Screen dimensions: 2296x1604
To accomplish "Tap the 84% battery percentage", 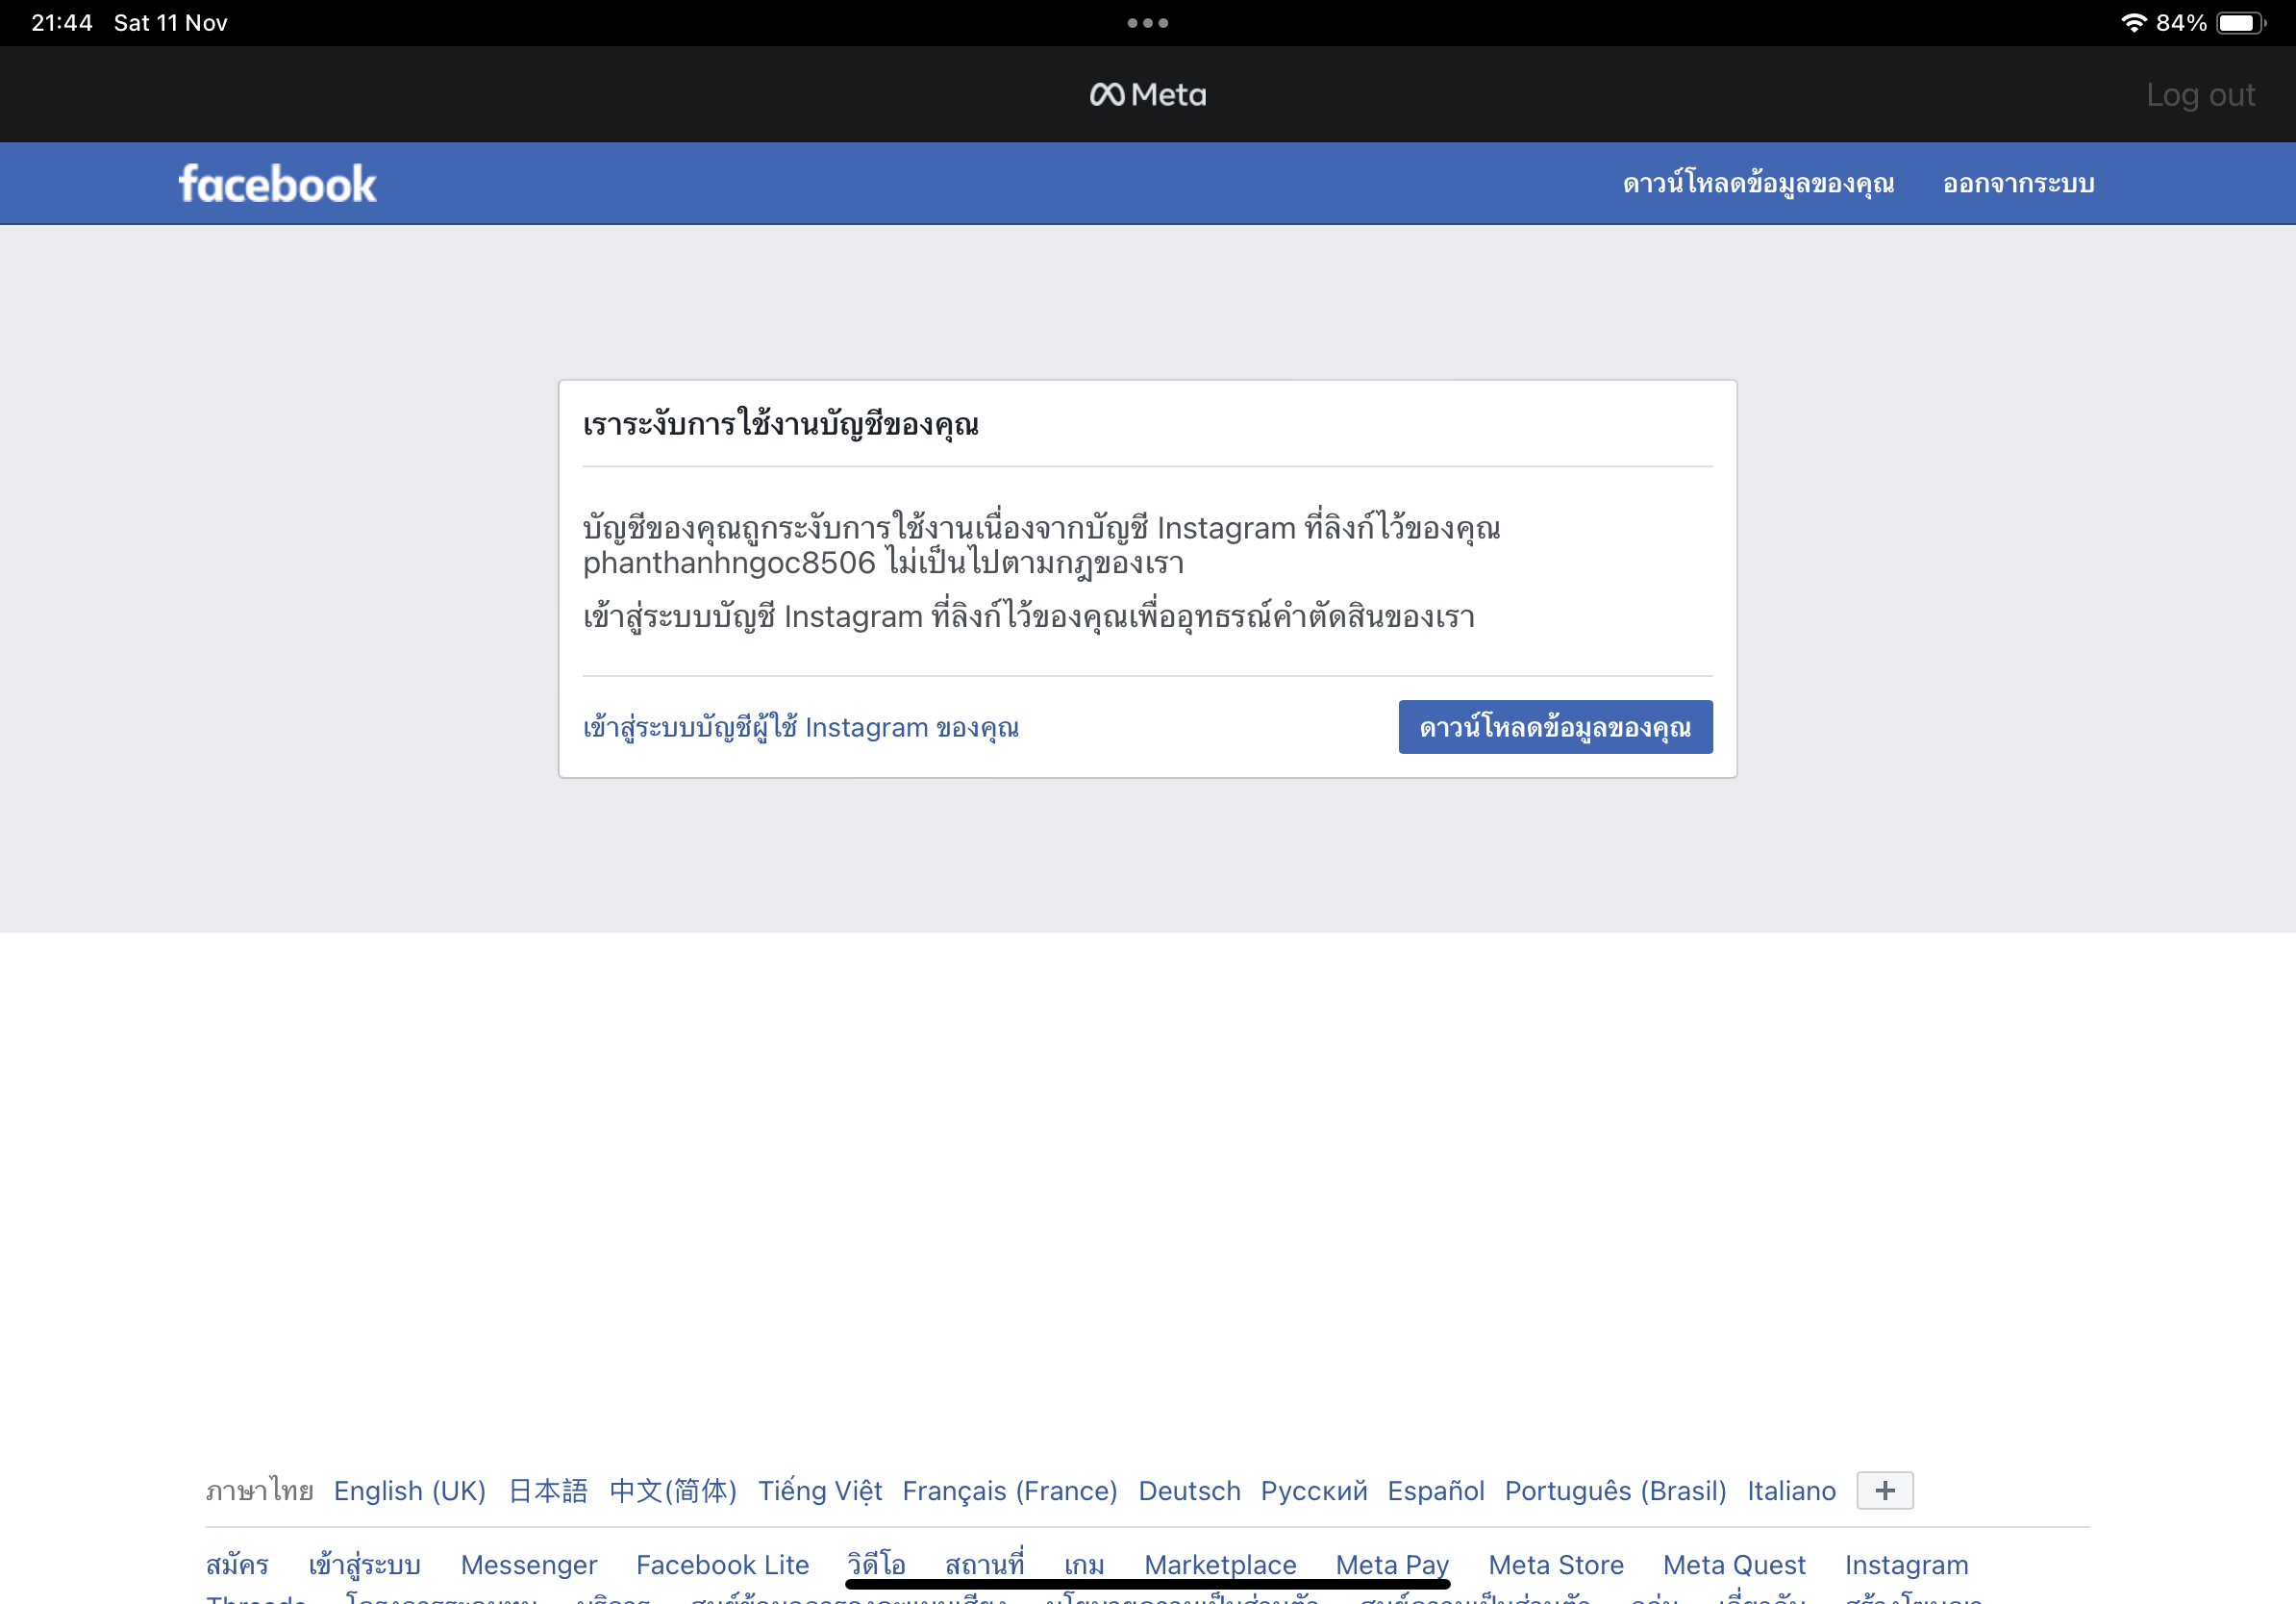I will tap(2181, 23).
